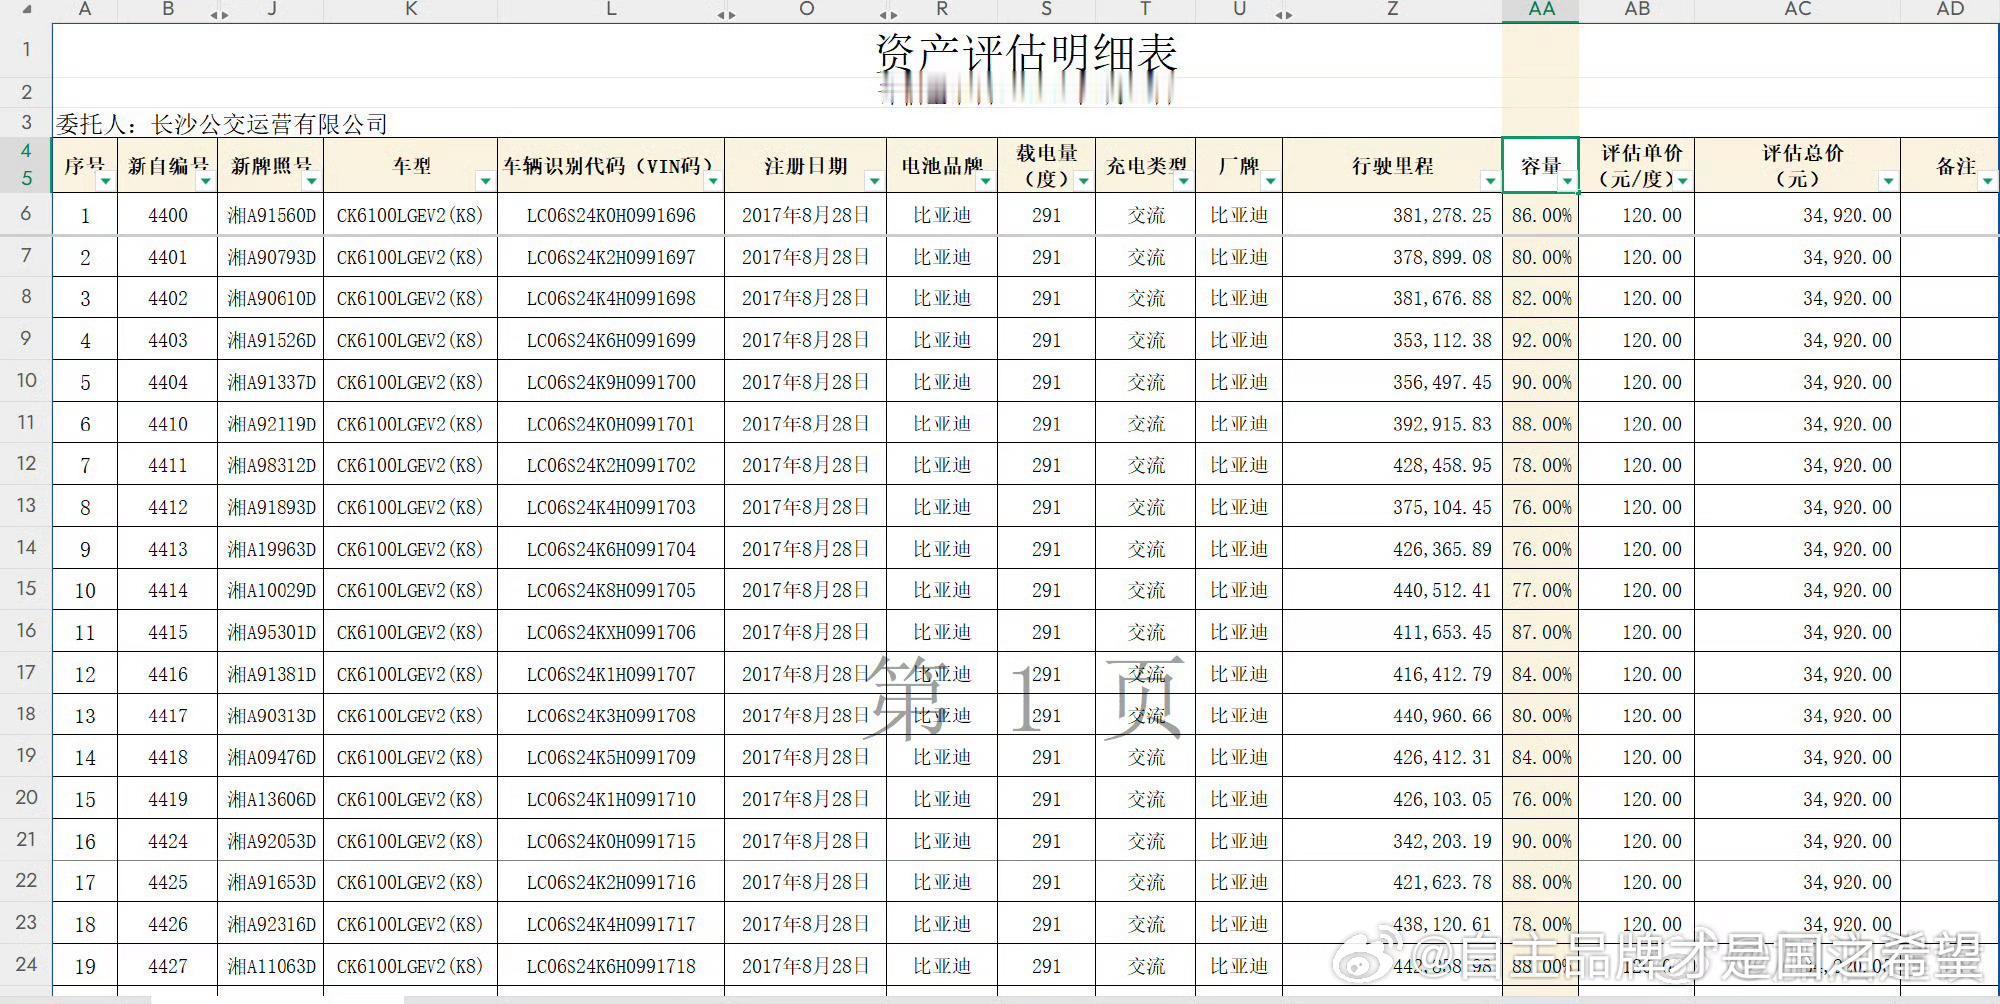Screen dimensions: 2000x1004
Task: Open the 序号 column filter dropdown
Action: coord(105,181)
